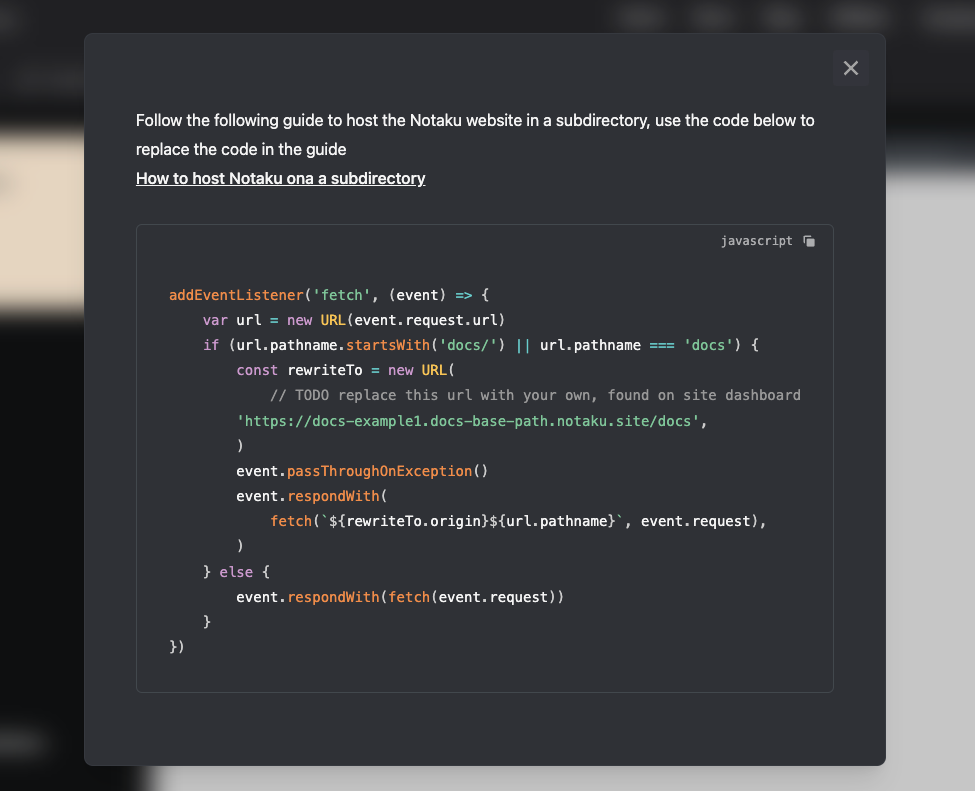Click the 'var url = new URL' line
975x791 pixels.
click(354, 320)
